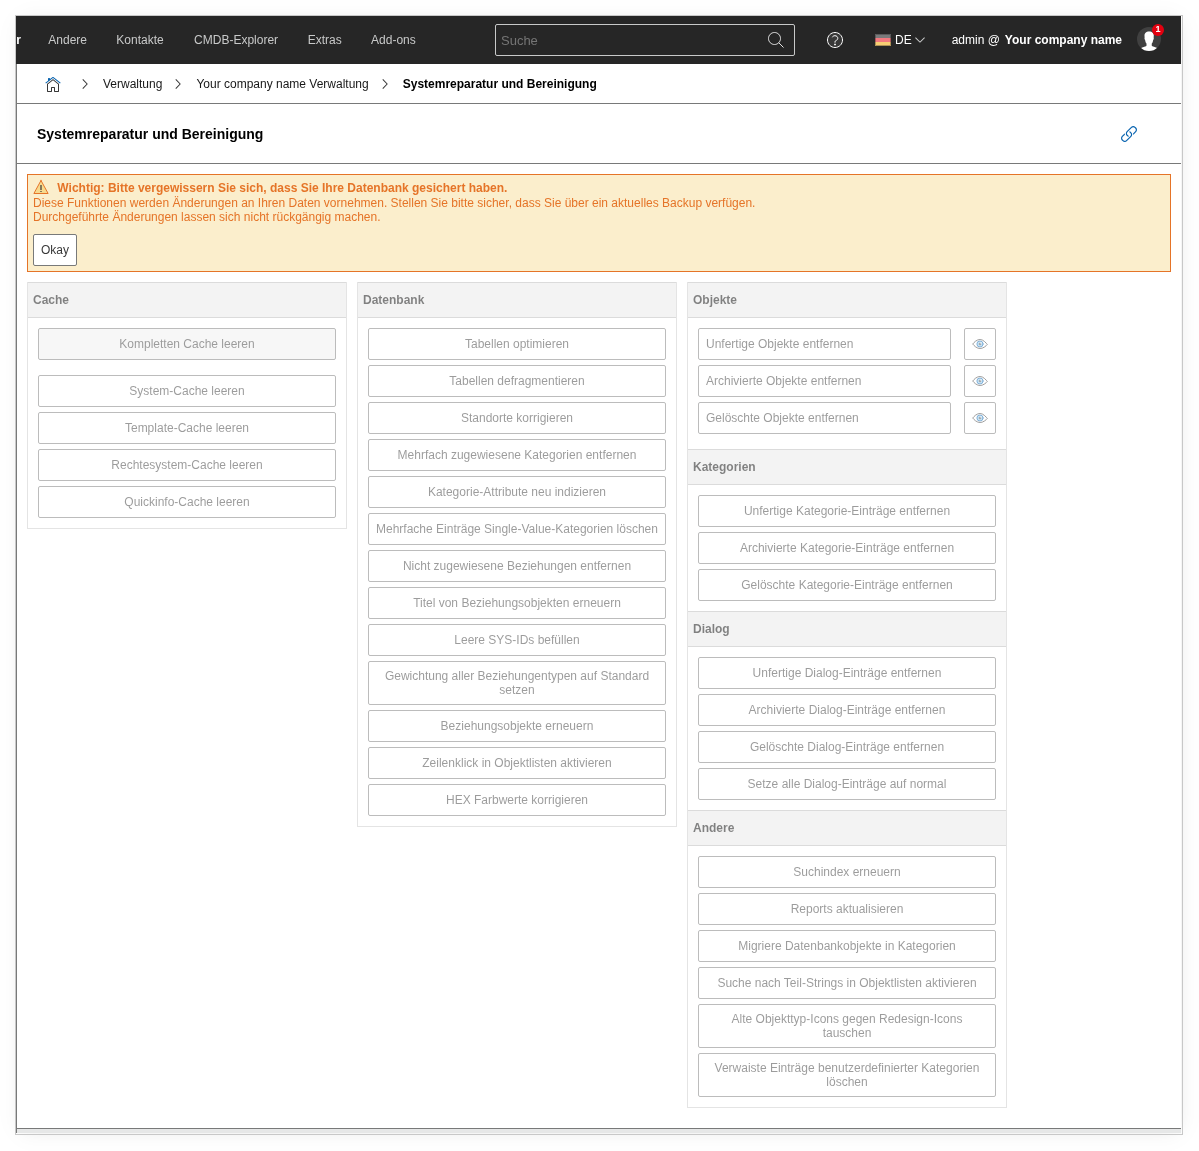1199x1151 pixels.
Task: Expand the DE language dropdown
Action: [919, 40]
